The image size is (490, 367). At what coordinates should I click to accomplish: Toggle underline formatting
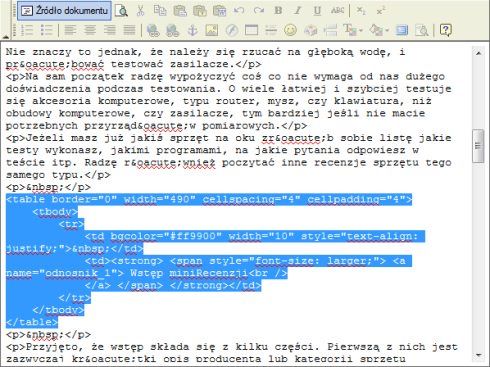[x=317, y=11]
